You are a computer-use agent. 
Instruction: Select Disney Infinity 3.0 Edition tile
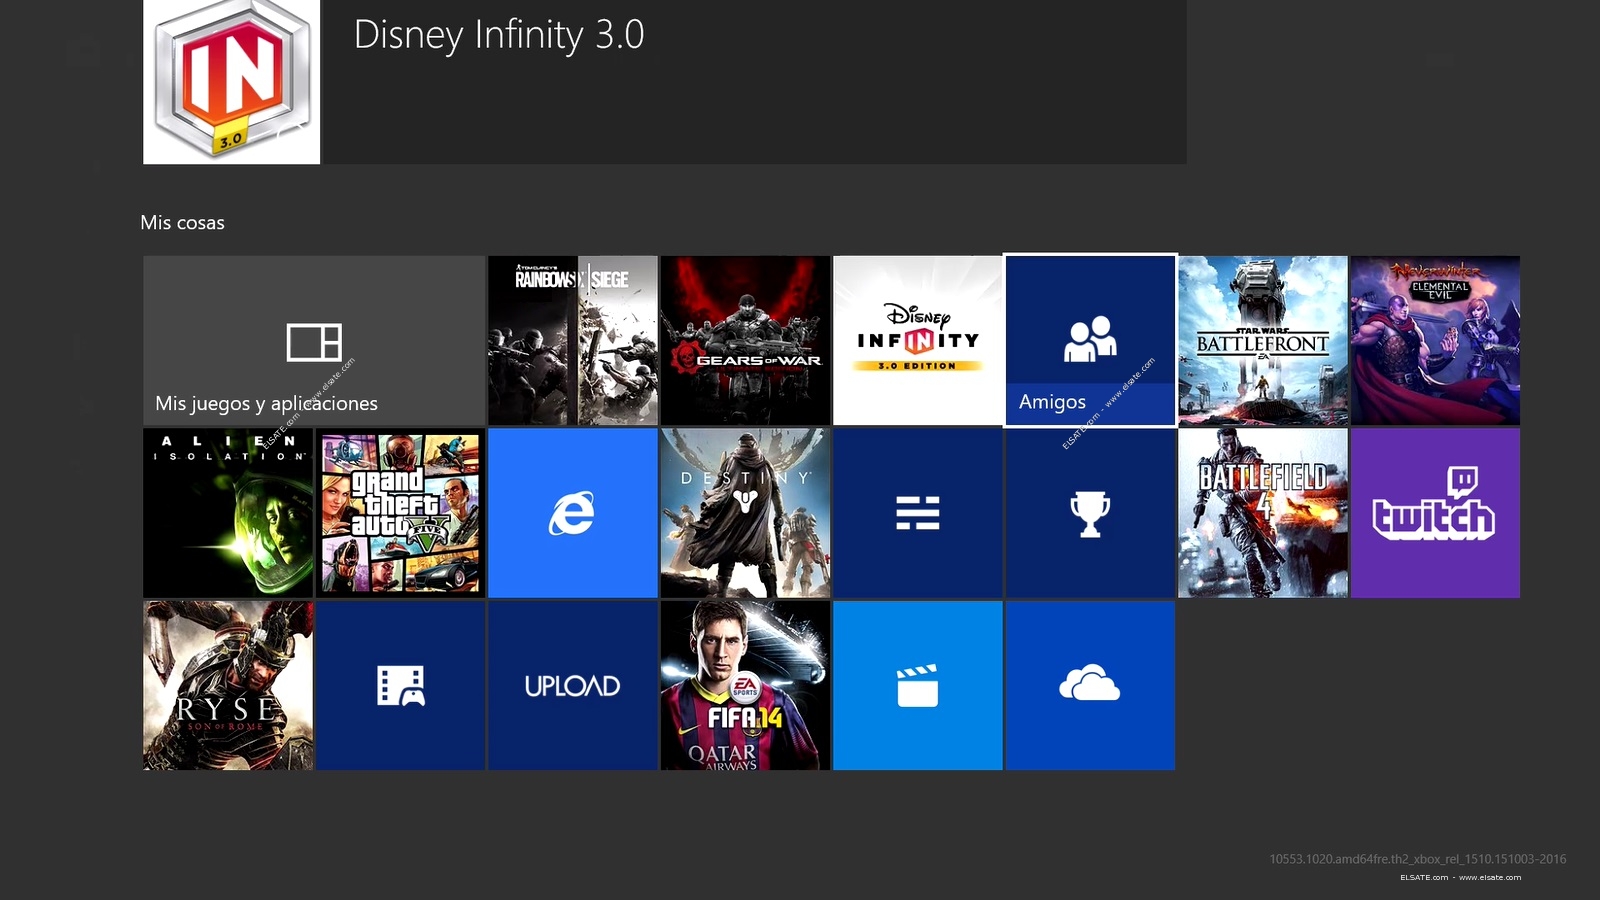tap(918, 340)
